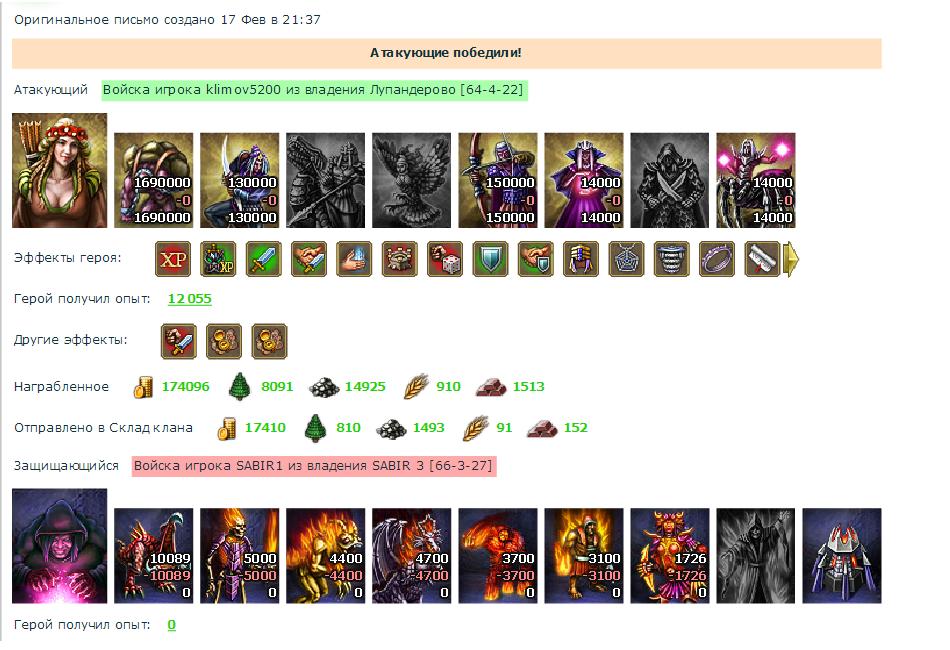Open the attacker heroine portrait

click(x=59, y=170)
